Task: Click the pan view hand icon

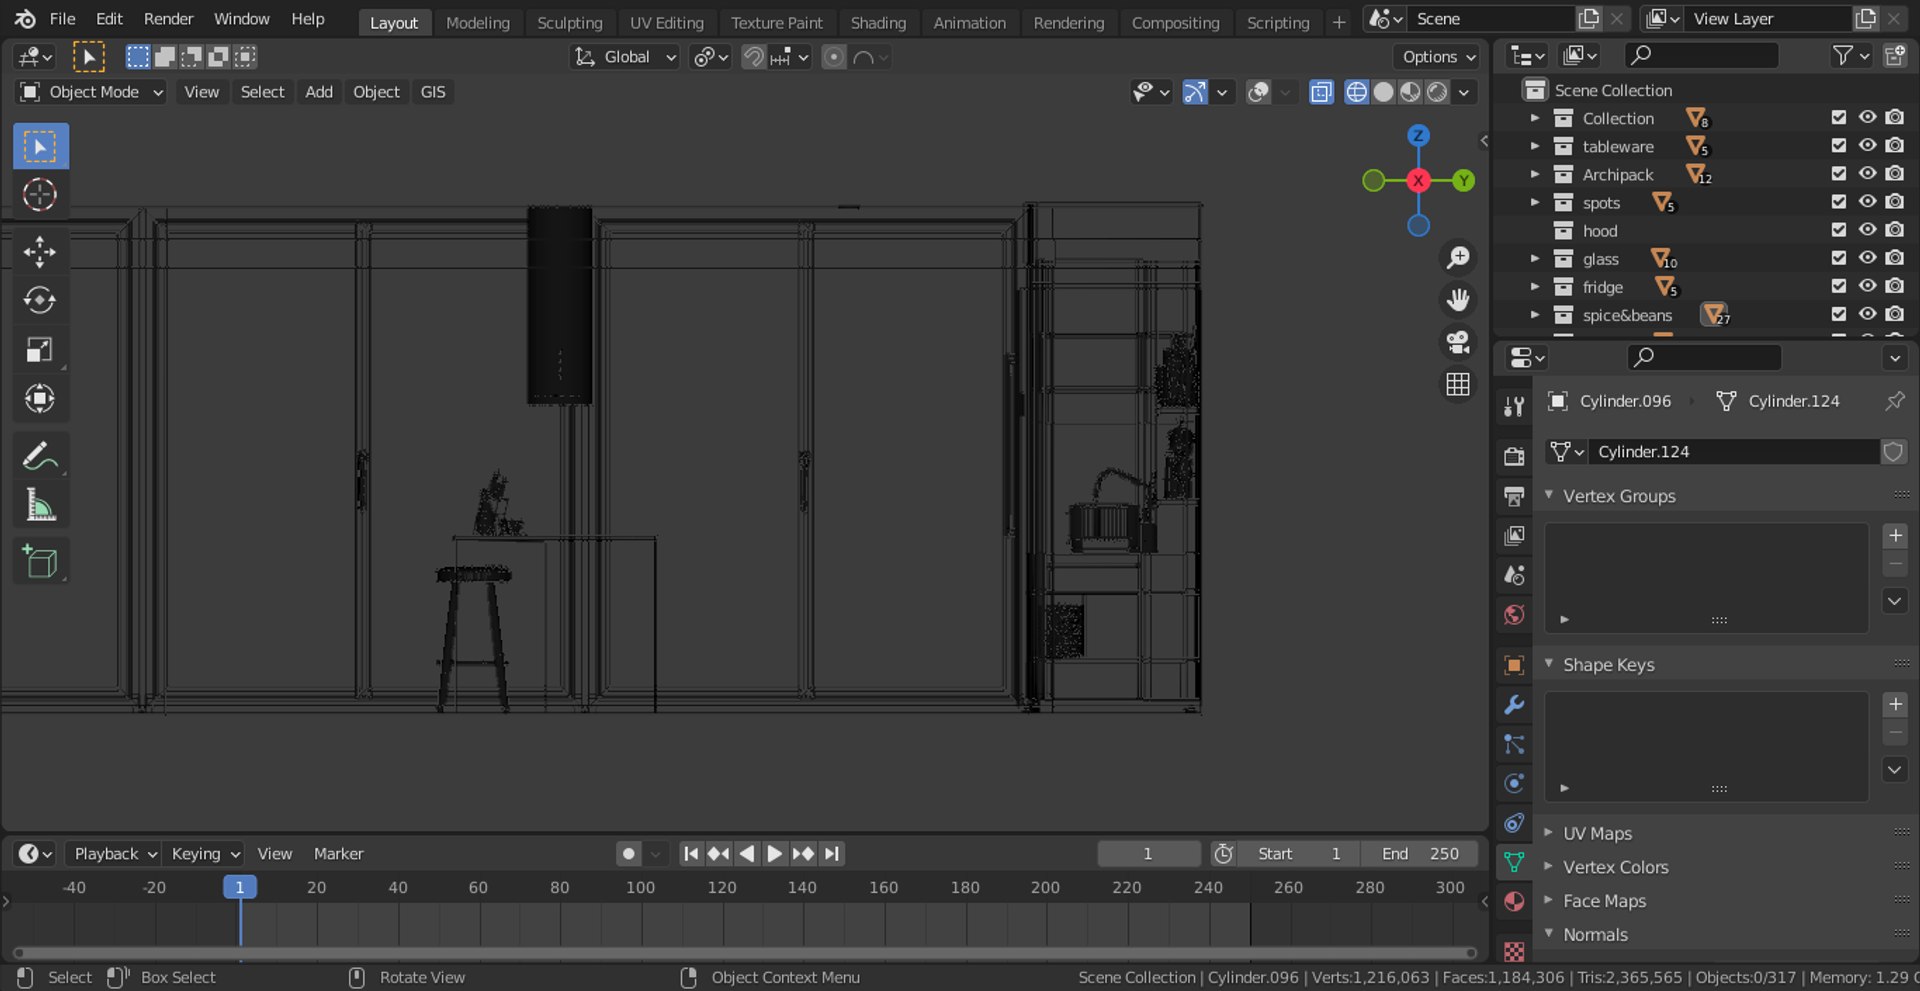Action: pos(1458,300)
